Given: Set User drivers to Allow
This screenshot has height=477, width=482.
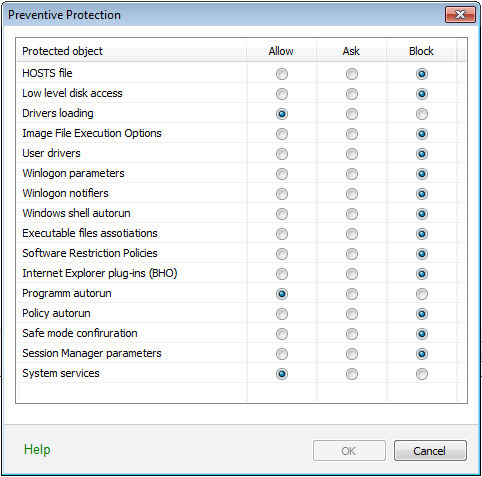Looking at the screenshot, I should [282, 154].
